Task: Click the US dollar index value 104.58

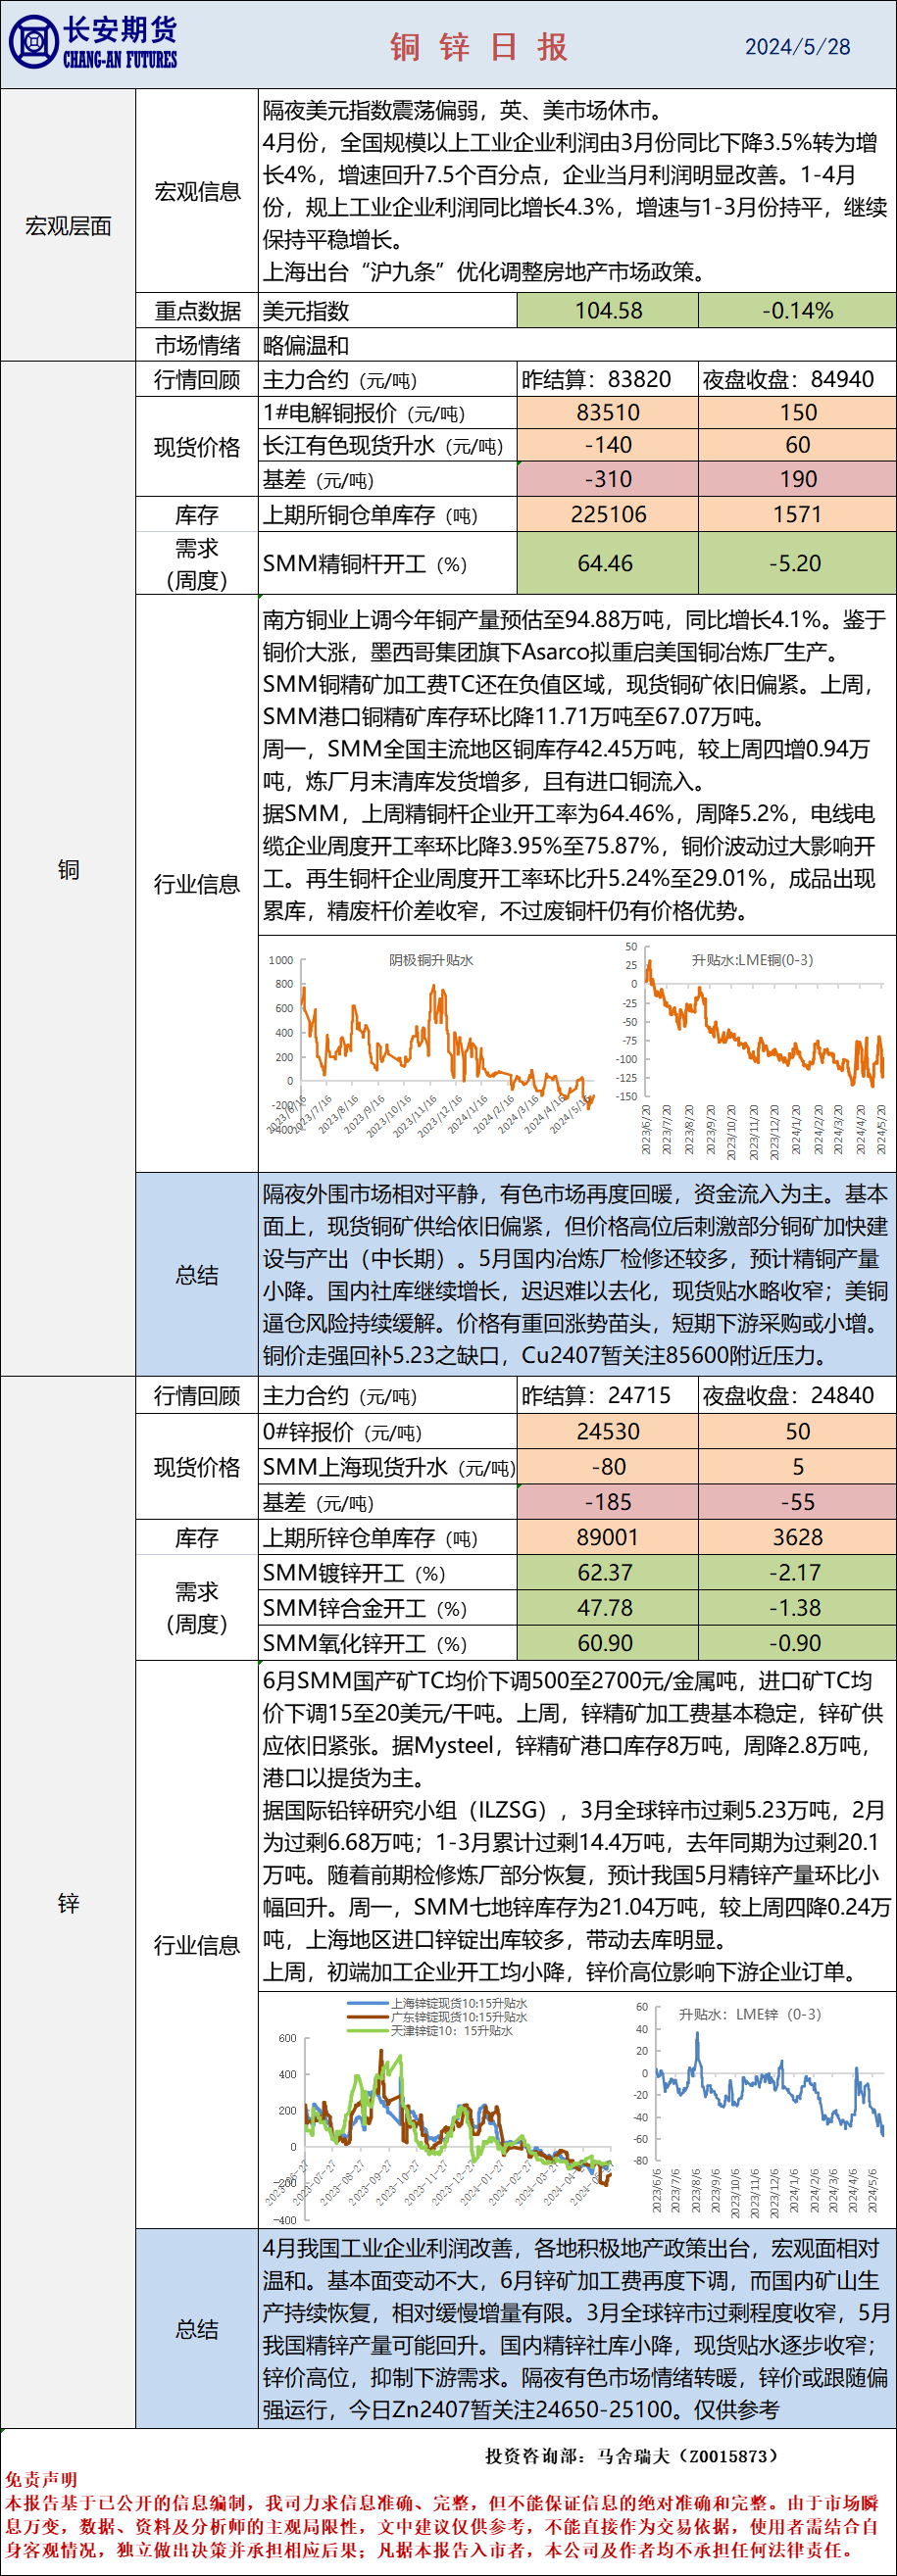Action: click(x=608, y=311)
